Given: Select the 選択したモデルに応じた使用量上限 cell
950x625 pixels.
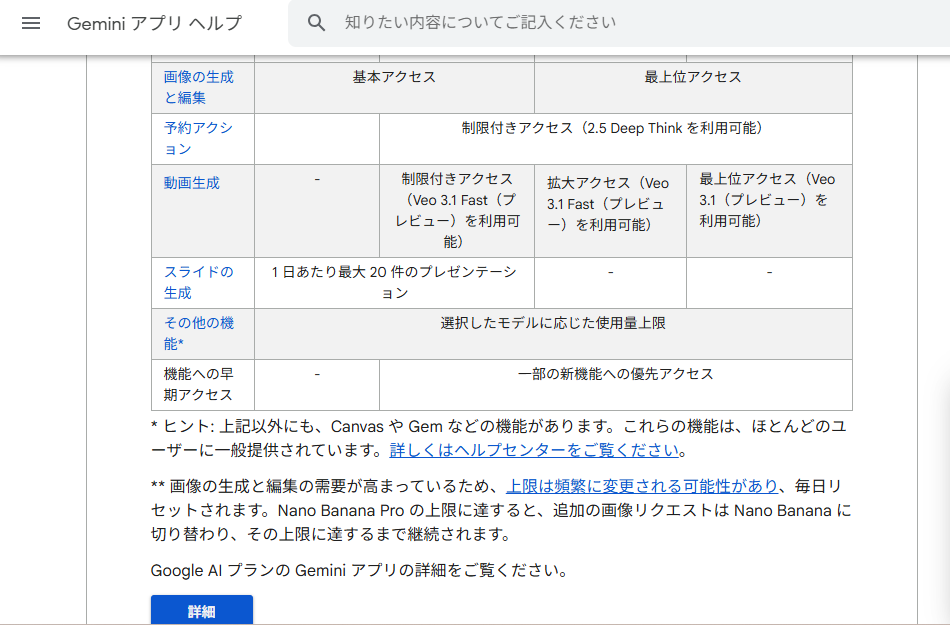Looking at the screenshot, I should (552, 323).
